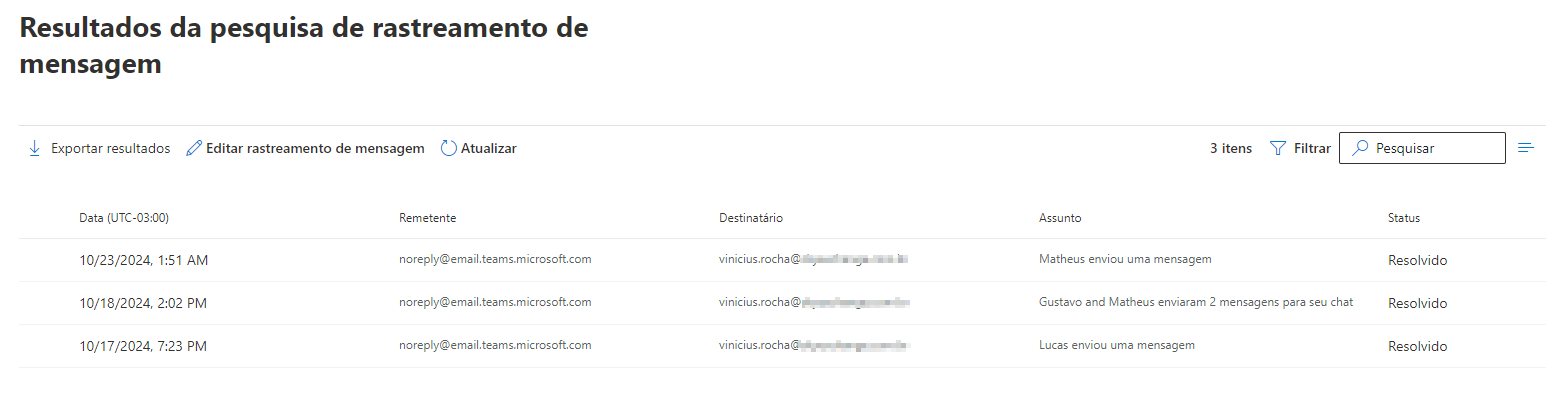Sort by the Assunto column header
1566x409 pixels.
pyautogui.click(x=1060, y=218)
